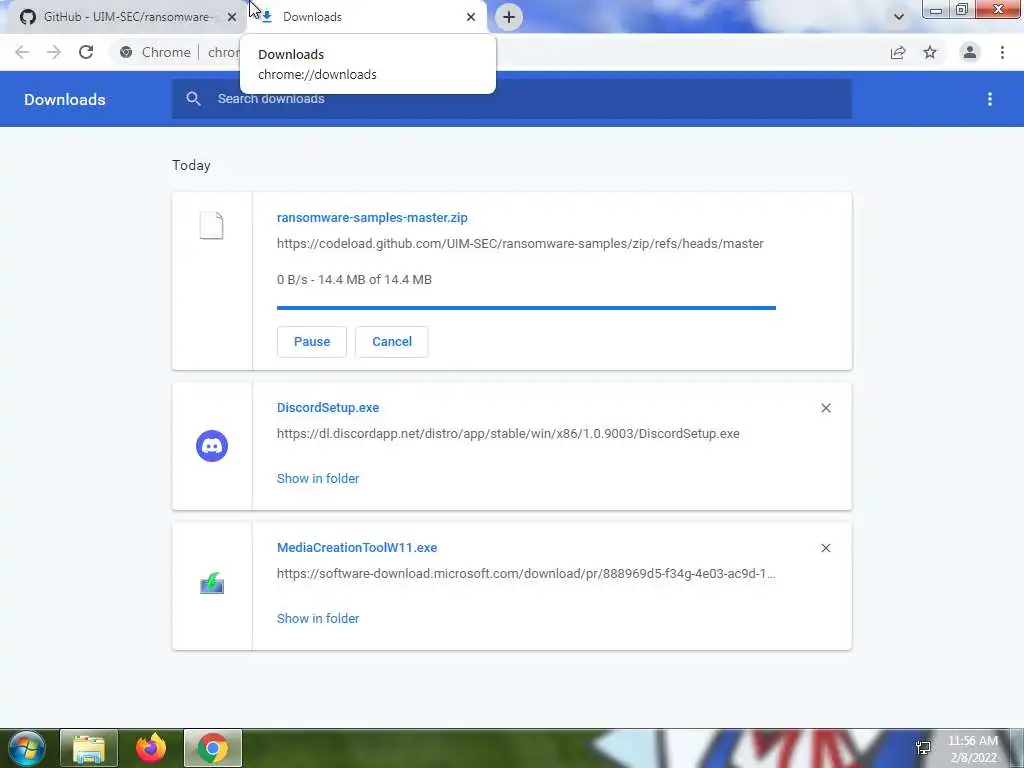Screen dimensions: 1024x768
Task: Remove MediaCreationToolW11.exe from list
Action: pos(825,548)
